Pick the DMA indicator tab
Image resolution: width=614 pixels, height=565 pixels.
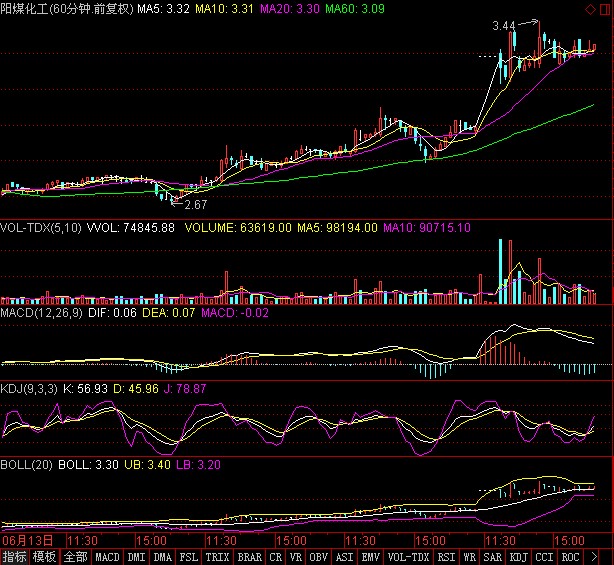[163, 557]
